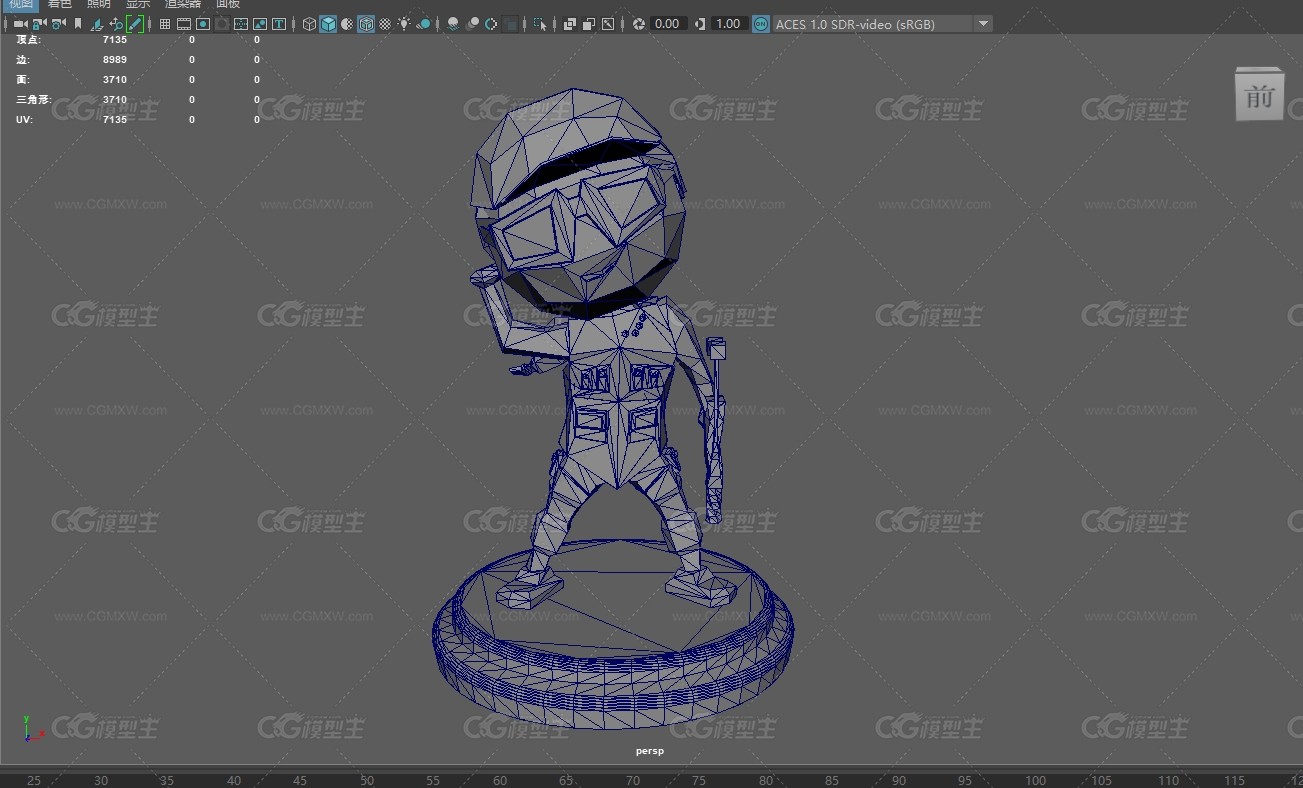Image resolution: width=1303 pixels, height=788 pixels.
Task: Open the 着色 menu
Action: (x=60, y=4)
